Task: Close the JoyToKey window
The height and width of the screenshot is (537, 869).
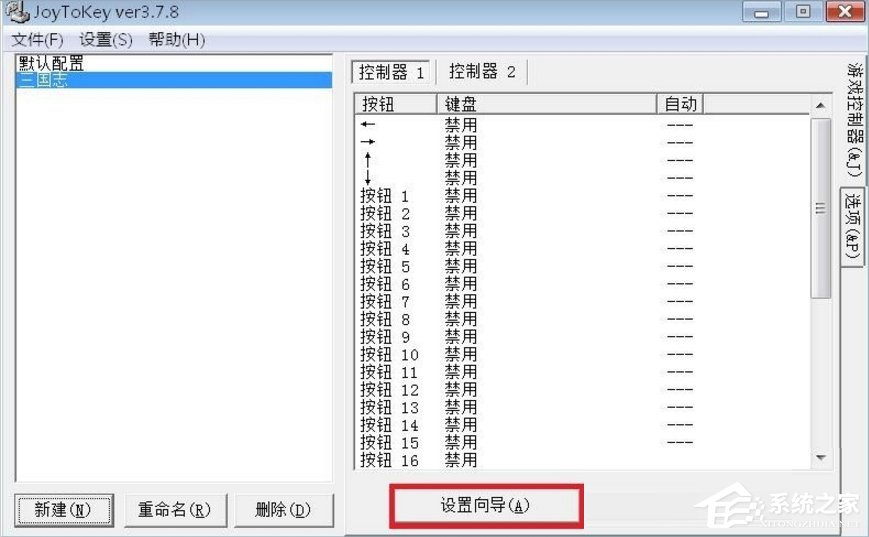Action: tap(845, 12)
